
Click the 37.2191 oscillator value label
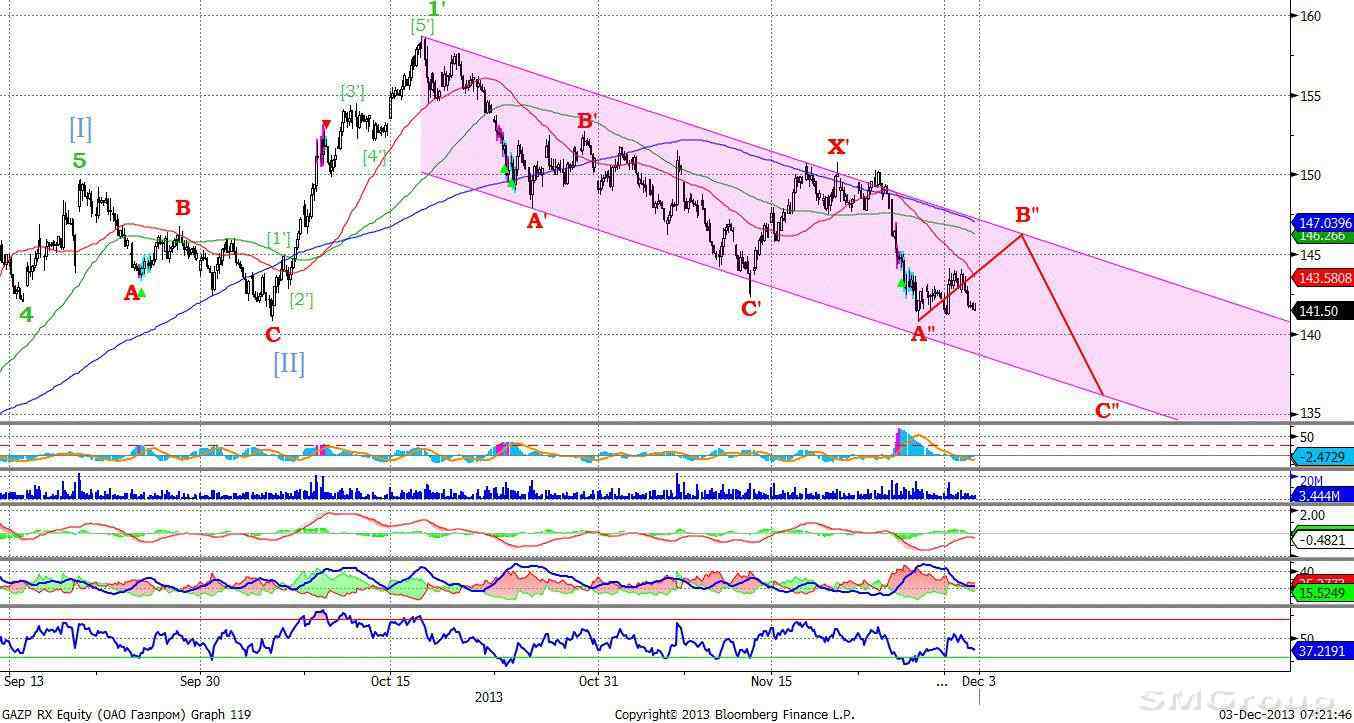coord(1323,651)
